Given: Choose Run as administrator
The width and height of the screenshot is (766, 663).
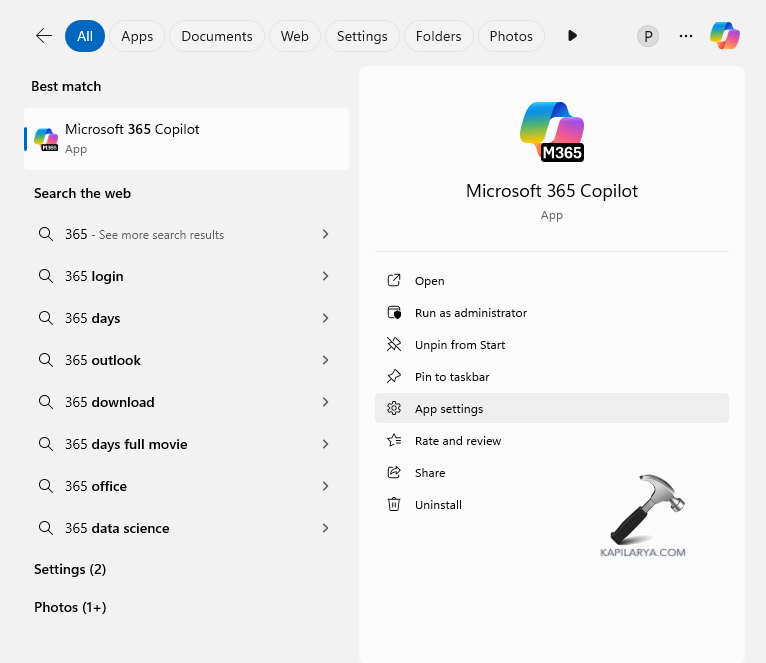Looking at the screenshot, I should (470, 313).
